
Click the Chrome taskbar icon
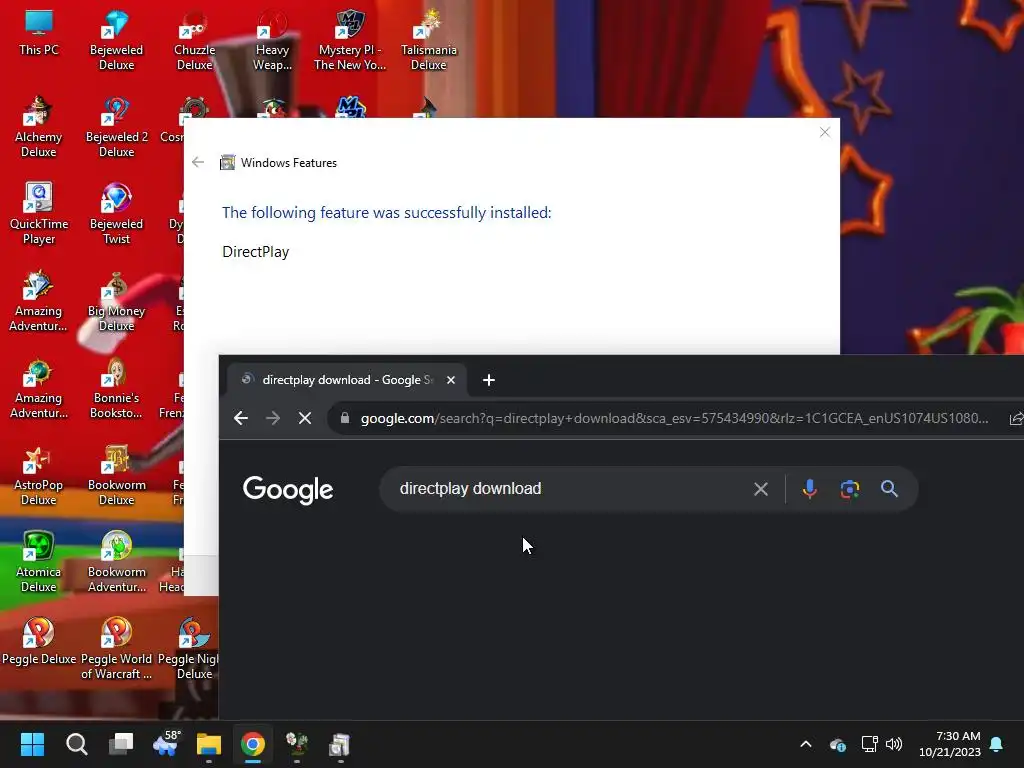(253, 744)
